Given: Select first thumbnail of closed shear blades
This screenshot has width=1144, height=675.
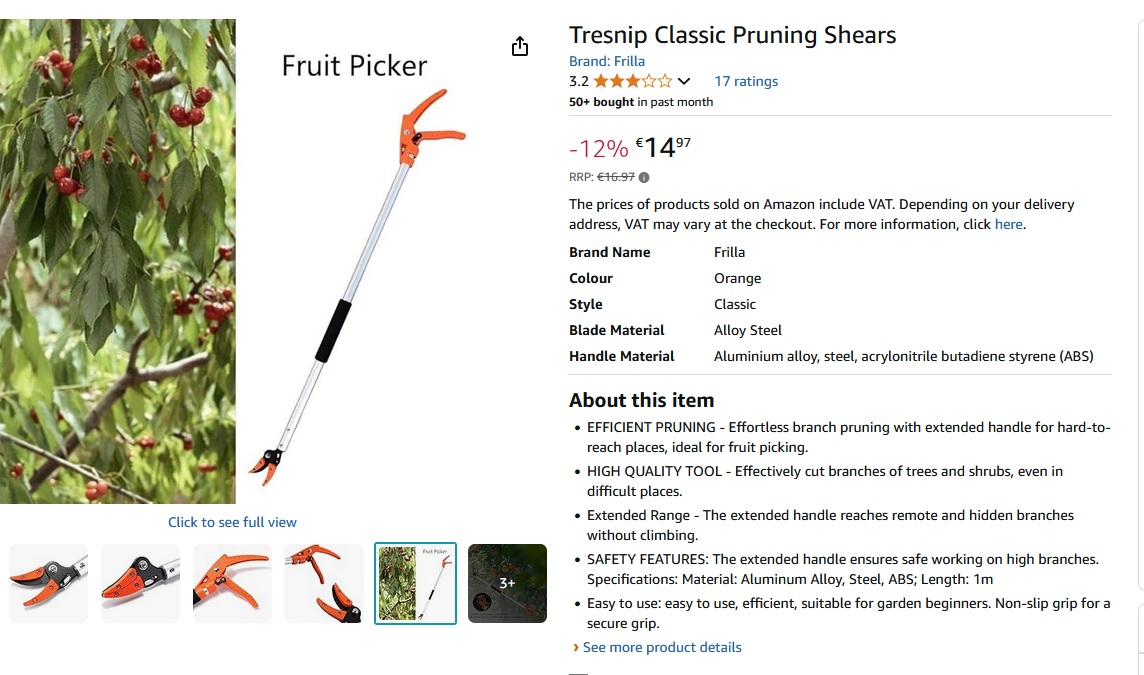Looking at the screenshot, I should pyautogui.click(x=48, y=583).
